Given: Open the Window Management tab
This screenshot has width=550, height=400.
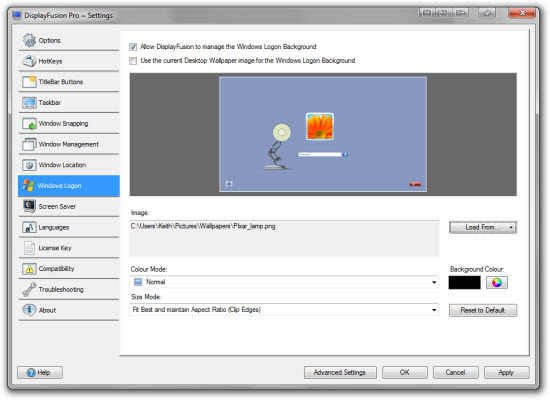Looking at the screenshot, I should (x=69, y=144).
